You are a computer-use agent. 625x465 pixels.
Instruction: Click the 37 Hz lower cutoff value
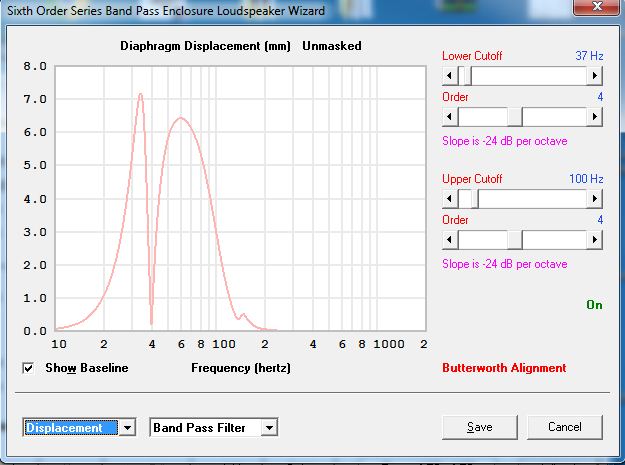pyautogui.click(x=589, y=56)
